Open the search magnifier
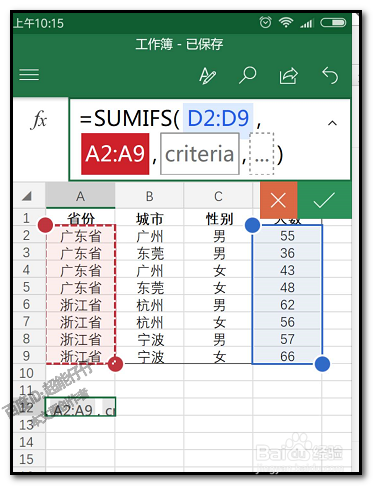The image size is (373, 486). 248,75
